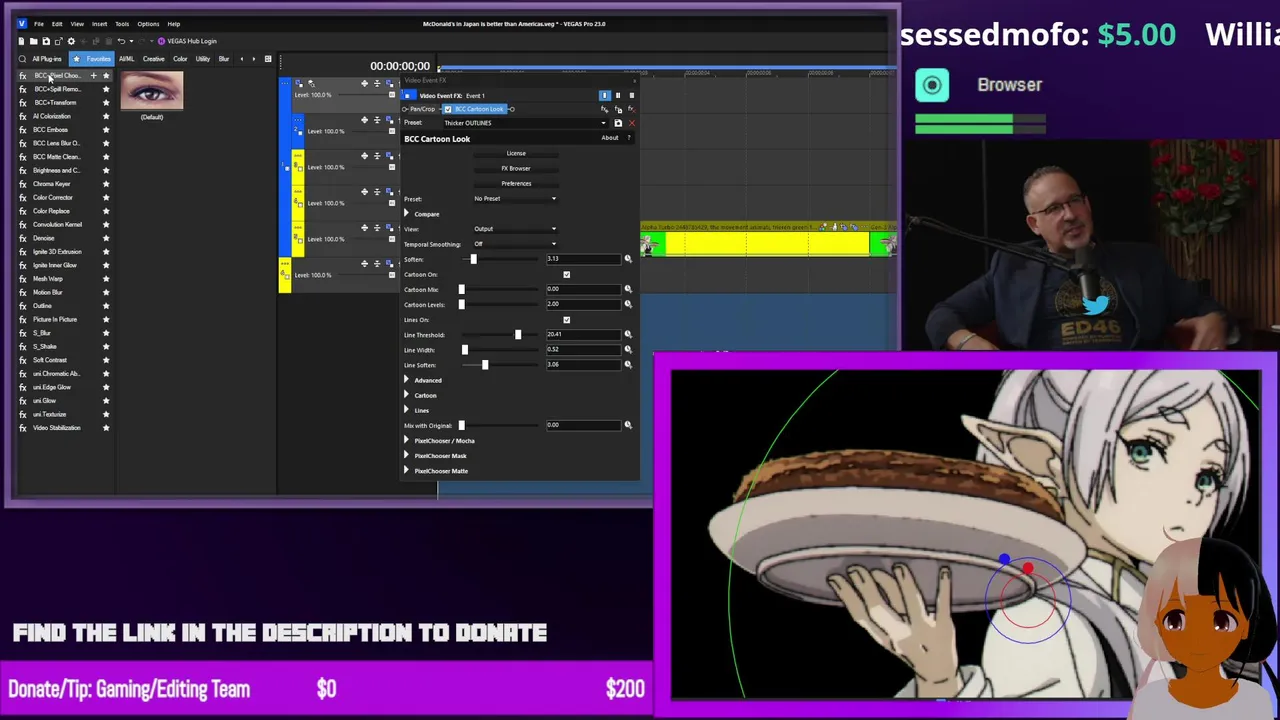Expand the Lines section
The image size is (1280, 720).
click(x=407, y=410)
